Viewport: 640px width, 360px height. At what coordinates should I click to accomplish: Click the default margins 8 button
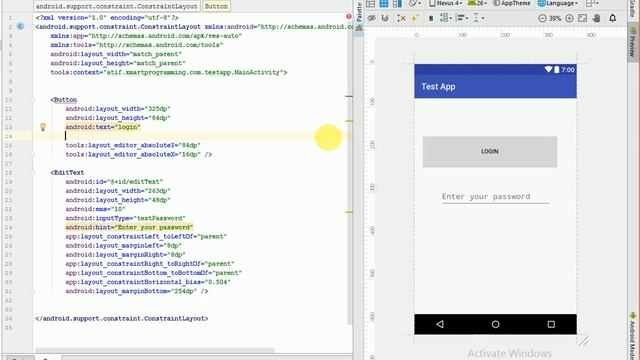point(431,18)
